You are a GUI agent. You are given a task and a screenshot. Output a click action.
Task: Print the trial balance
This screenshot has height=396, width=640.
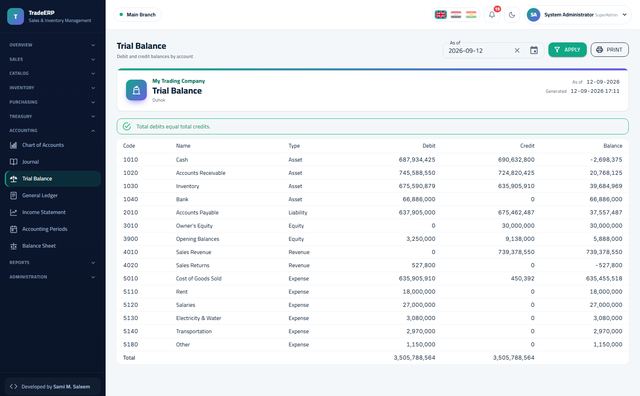pos(609,50)
